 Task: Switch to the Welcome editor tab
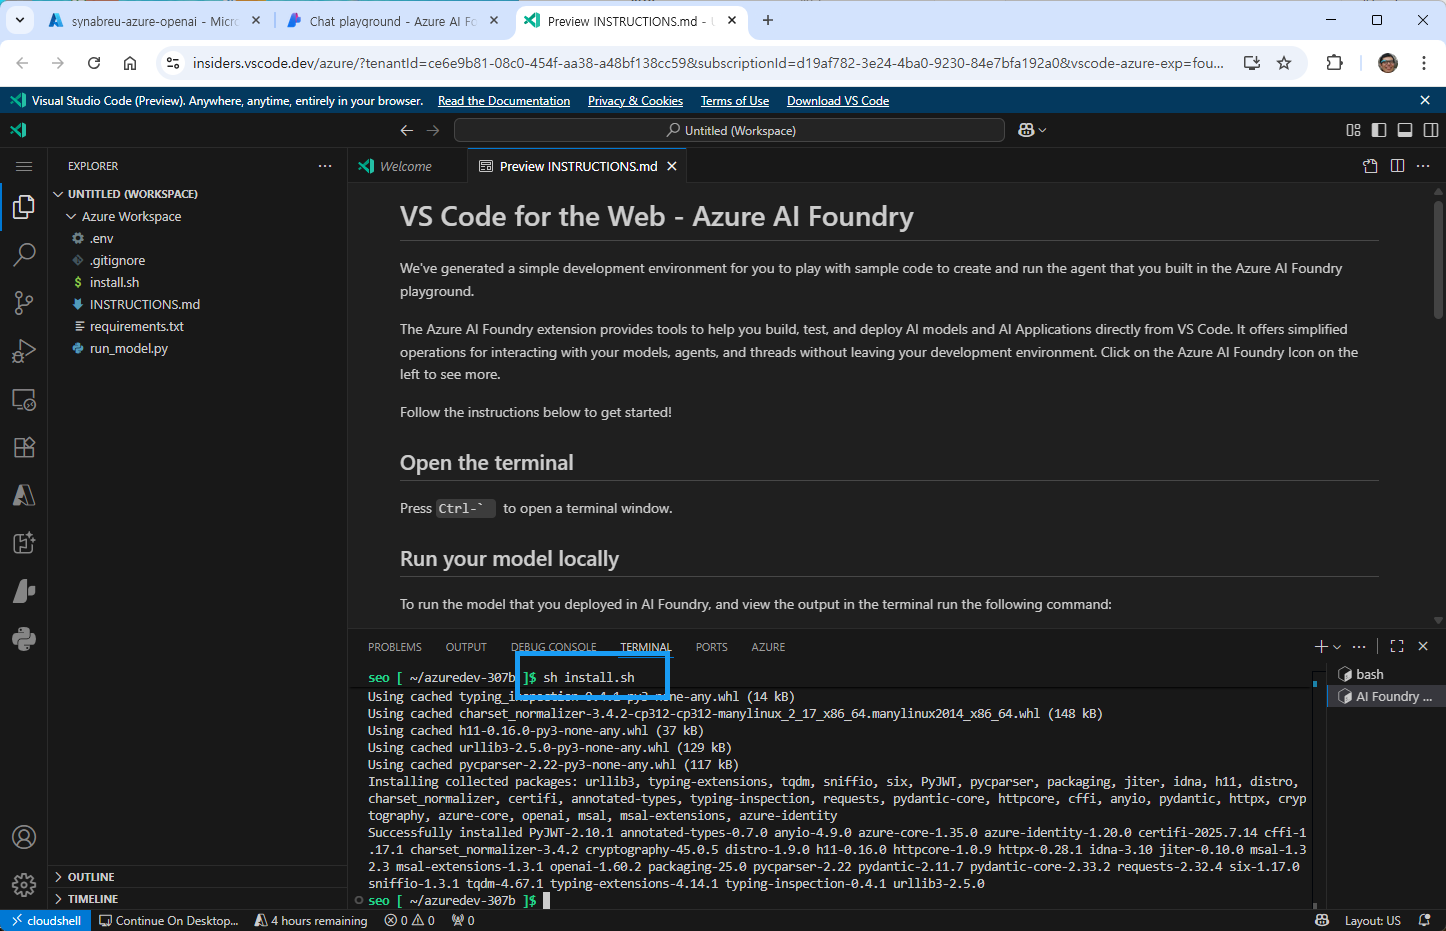pos(407,166)
